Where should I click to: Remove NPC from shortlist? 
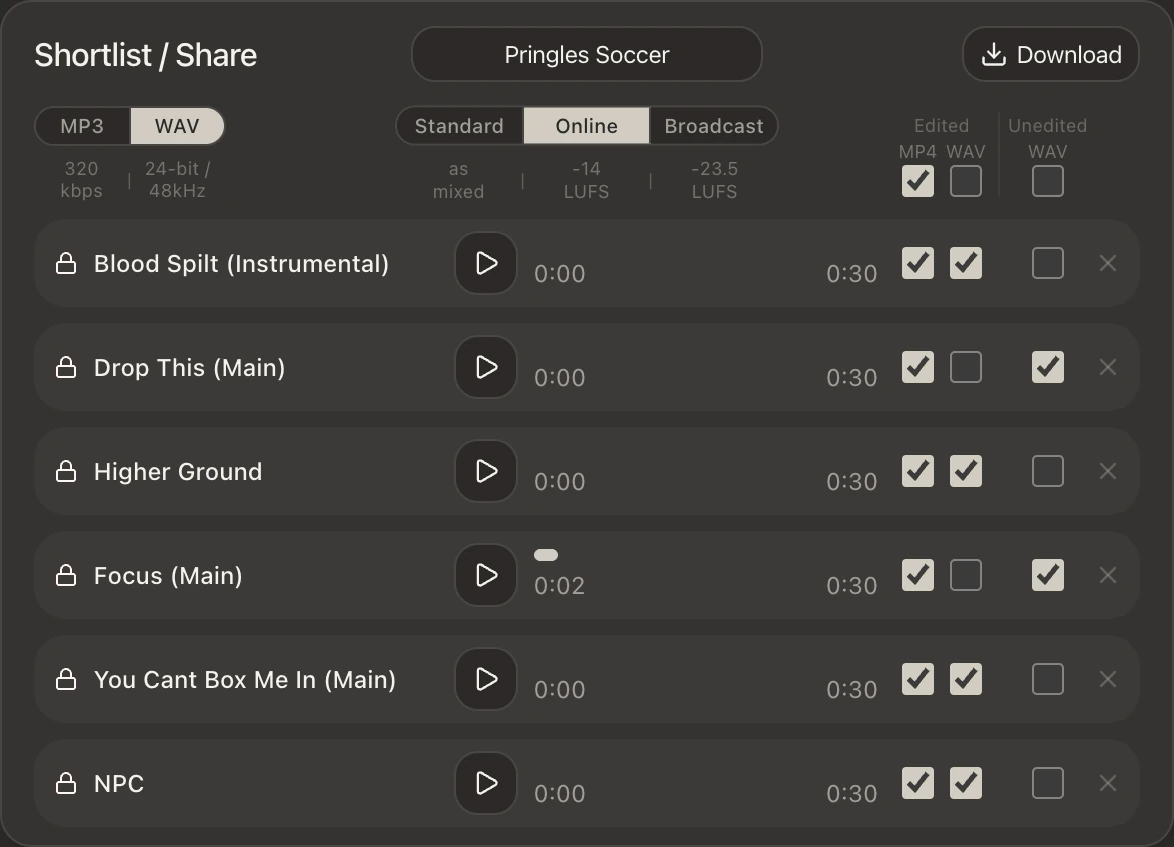(x=1107, y=783)
